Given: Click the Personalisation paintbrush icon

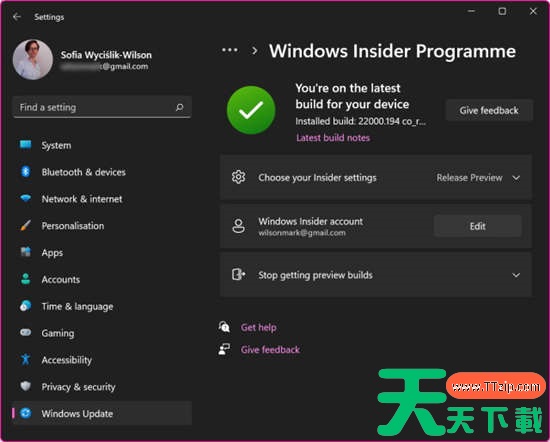Looking at the screenshot, I should (x=25, y=225).
